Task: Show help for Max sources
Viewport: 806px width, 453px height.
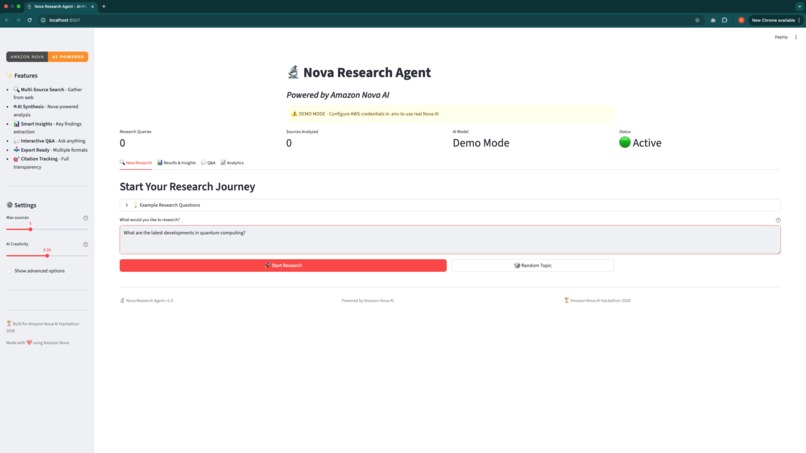Action: click(x=85, y=218)
